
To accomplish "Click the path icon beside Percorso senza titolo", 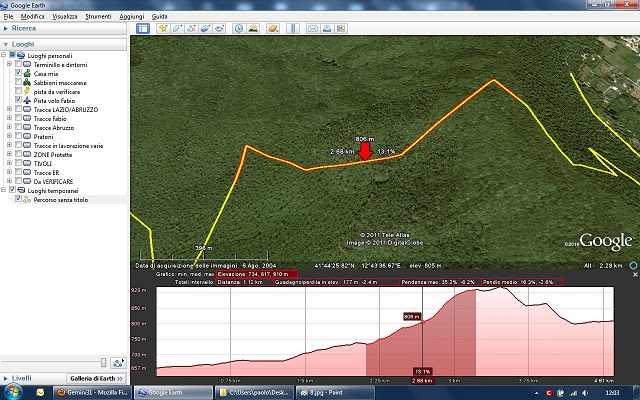I will [27, 200].
